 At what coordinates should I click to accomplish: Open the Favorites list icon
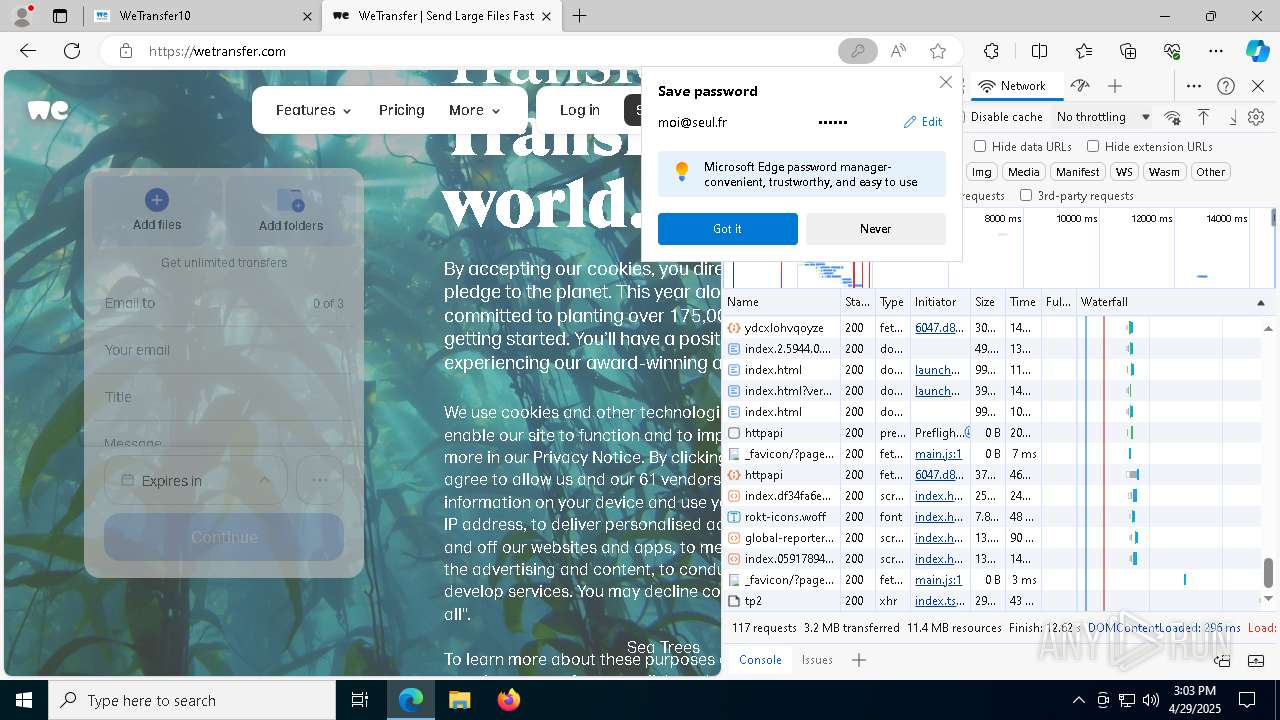click(x=1084, y=51)
